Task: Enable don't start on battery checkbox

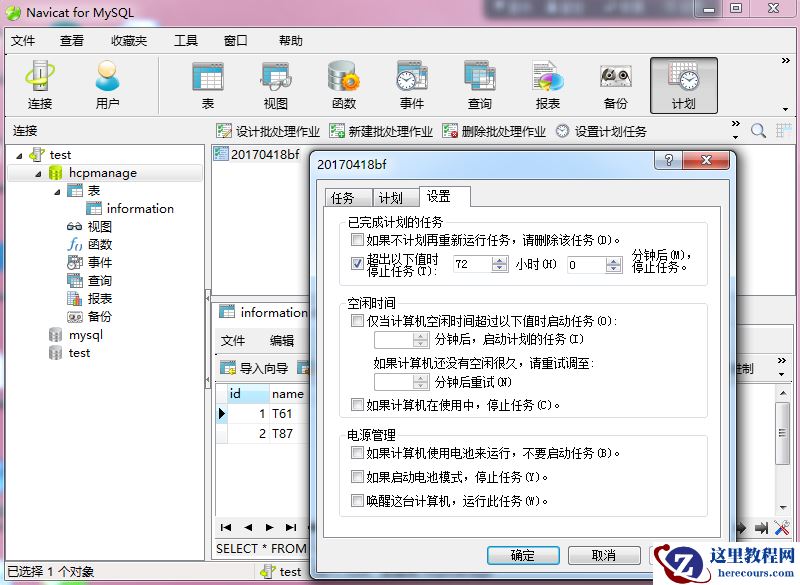Action: point(357,453)
